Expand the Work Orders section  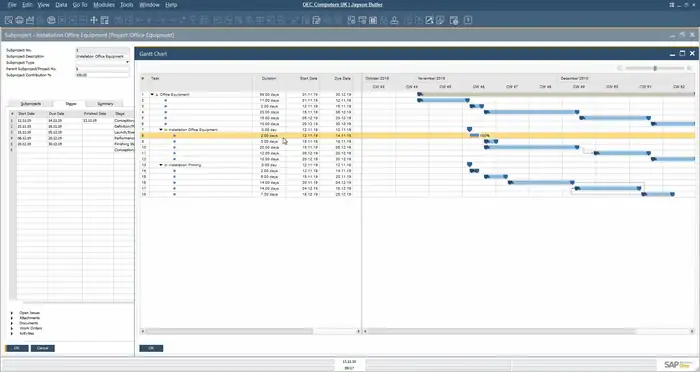pyautogui.click(x=12, y=328)
